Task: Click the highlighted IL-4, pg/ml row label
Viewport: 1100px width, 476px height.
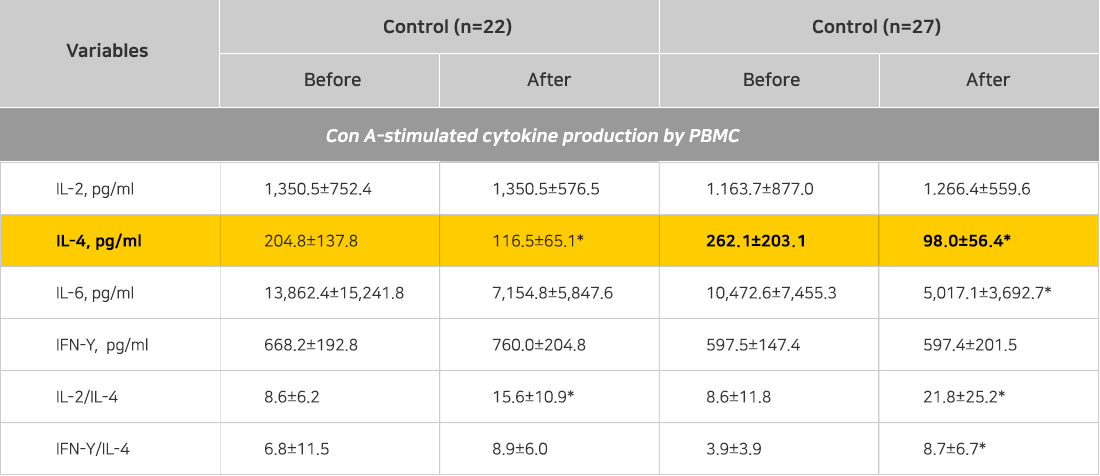Action: pos(99,241)
